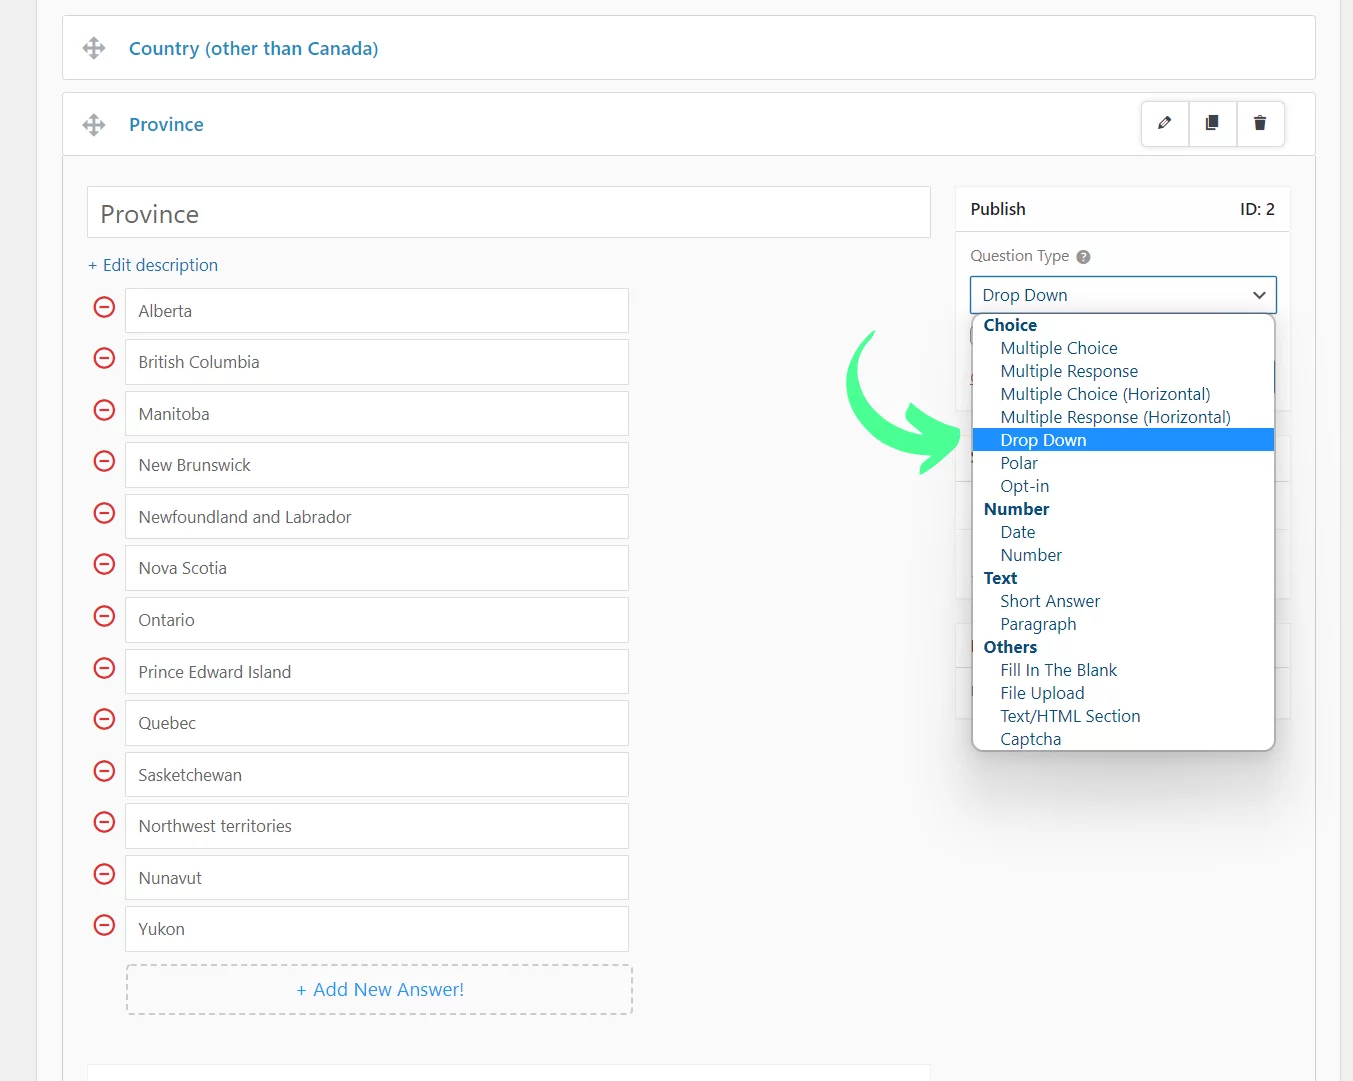Screen dimensions: 1353x1081
Task: Click the help icon next to Question Type
Action: [x=1083, y=257]
